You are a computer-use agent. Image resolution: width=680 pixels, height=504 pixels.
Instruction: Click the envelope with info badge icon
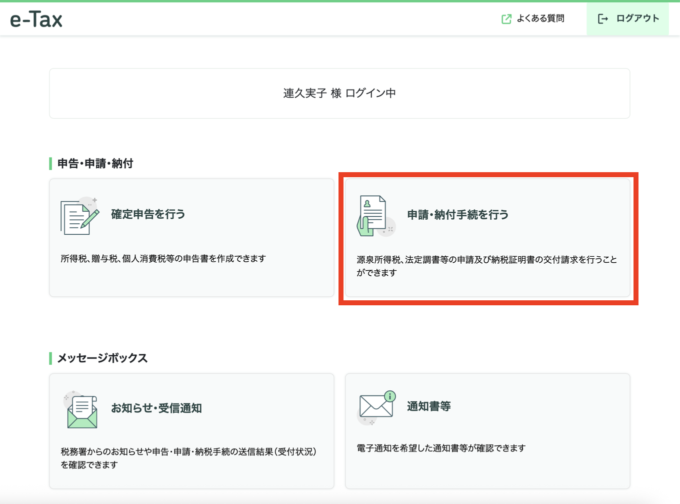point(376,407)
